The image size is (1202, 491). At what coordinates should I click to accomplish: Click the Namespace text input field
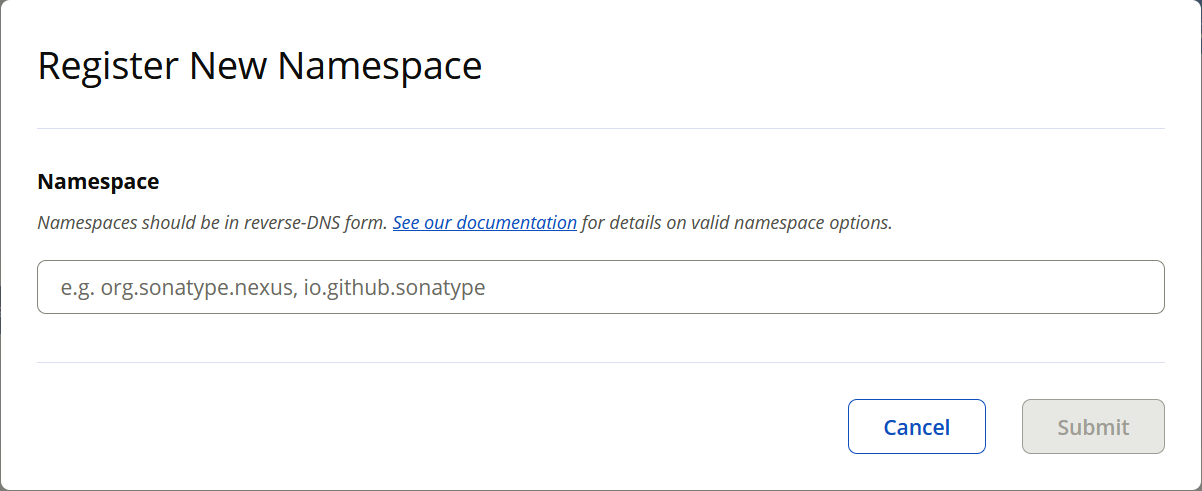click(600, 287)
